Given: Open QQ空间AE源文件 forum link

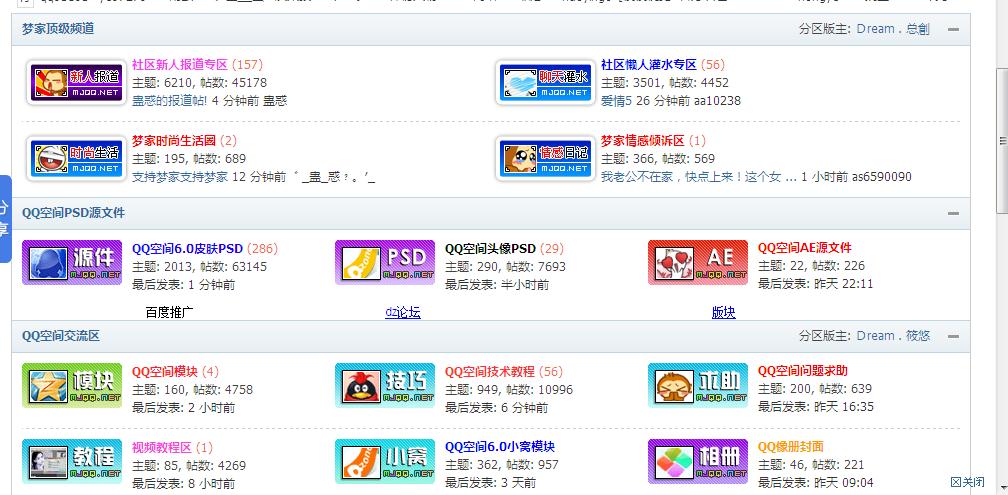Looking at the screenshot, I should click(x=805, y=248).
